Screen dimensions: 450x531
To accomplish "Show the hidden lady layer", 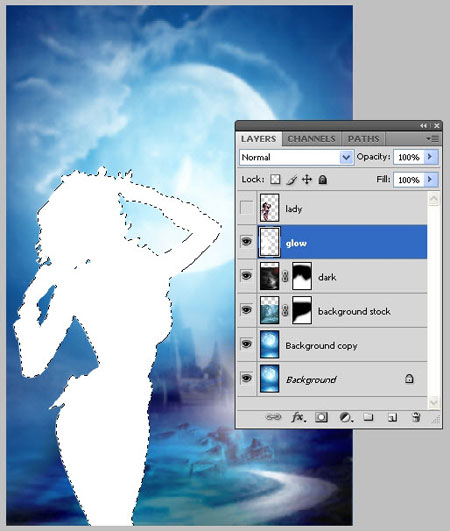I will coord(246,208).
